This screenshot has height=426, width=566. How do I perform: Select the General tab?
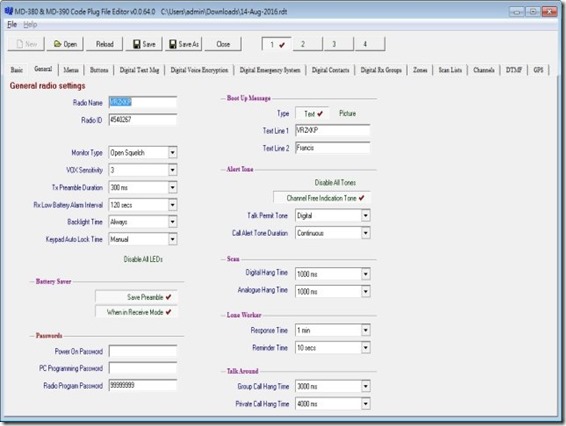point(43,69)
